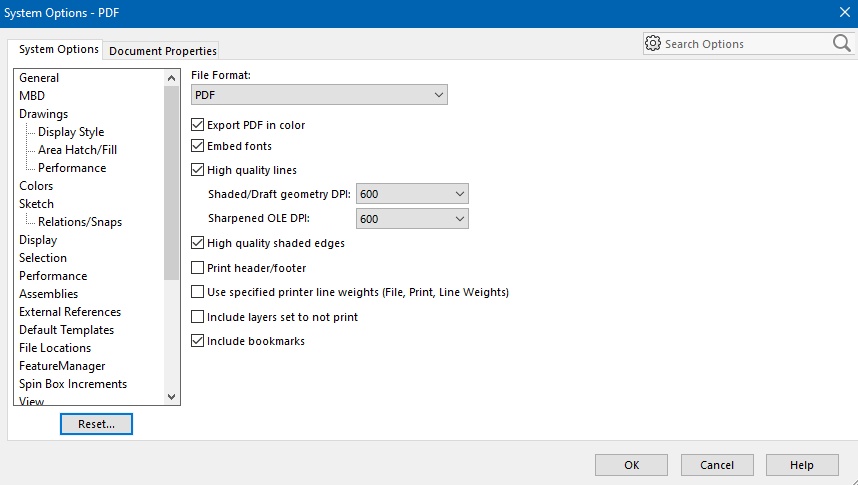Screen dimensions: 858x485
Task: Enable Print header/footer checkbox
Action: coord(198,268)
